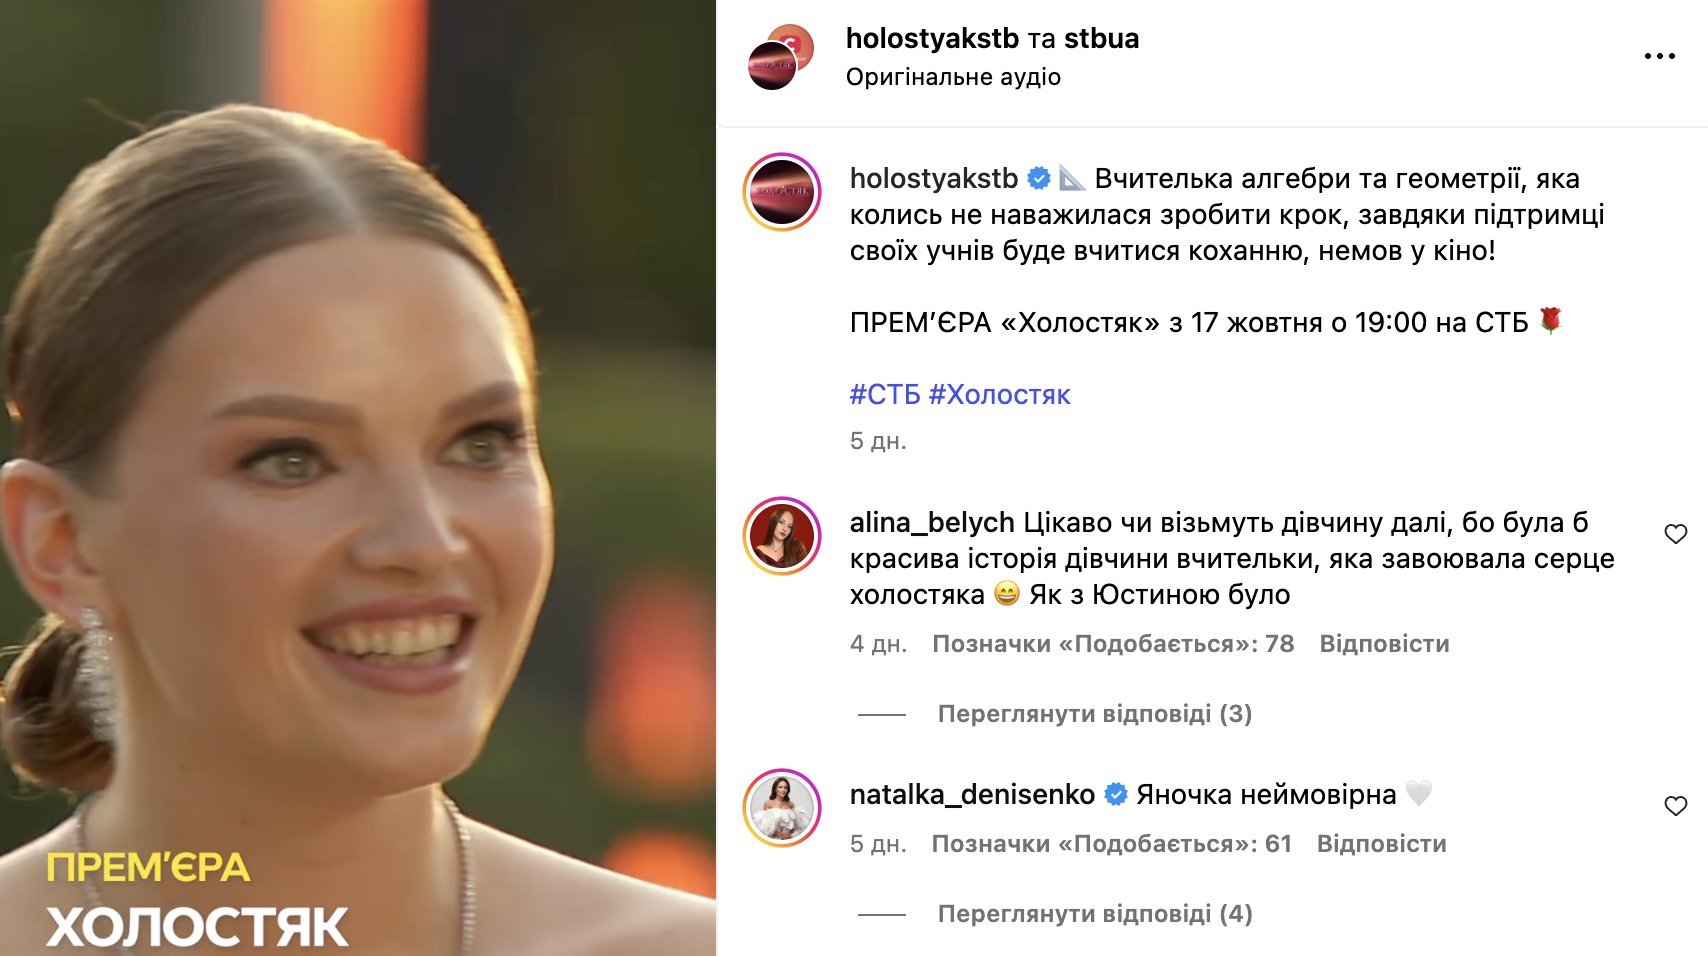
Task: Open the three-dot more options menu
Action: 1659,56
